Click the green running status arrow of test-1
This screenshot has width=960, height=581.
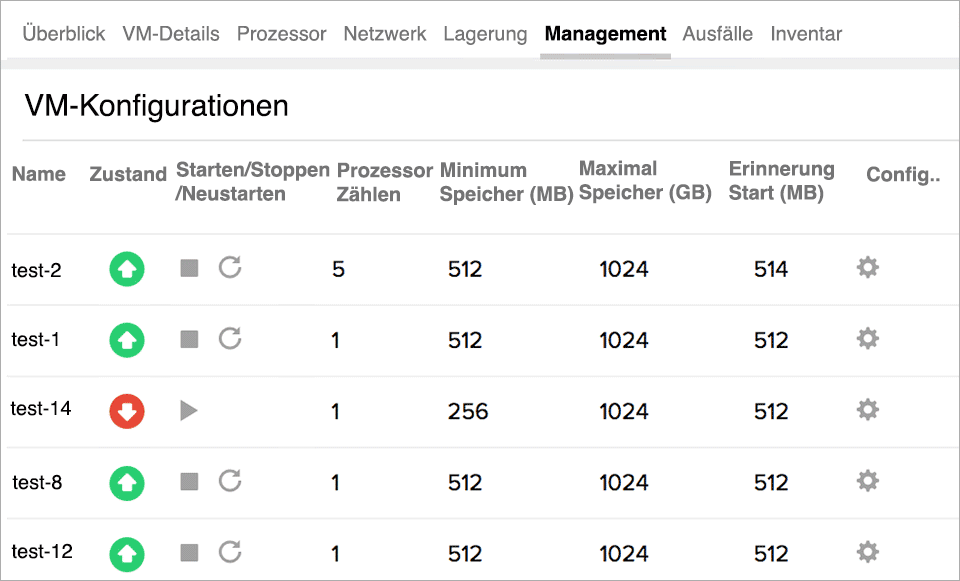coord(126,340)
